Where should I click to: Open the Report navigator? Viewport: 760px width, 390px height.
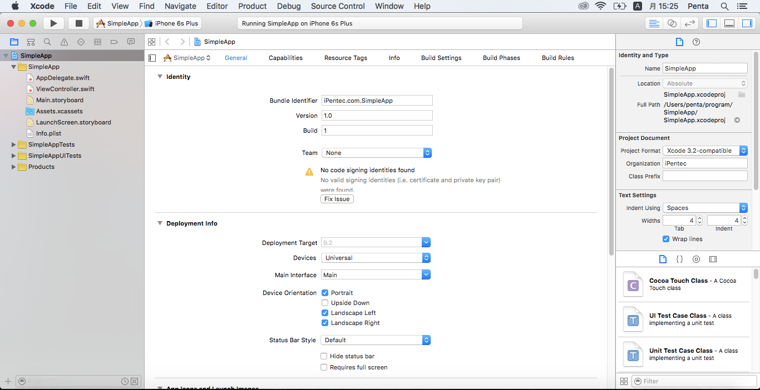[131, 42]
